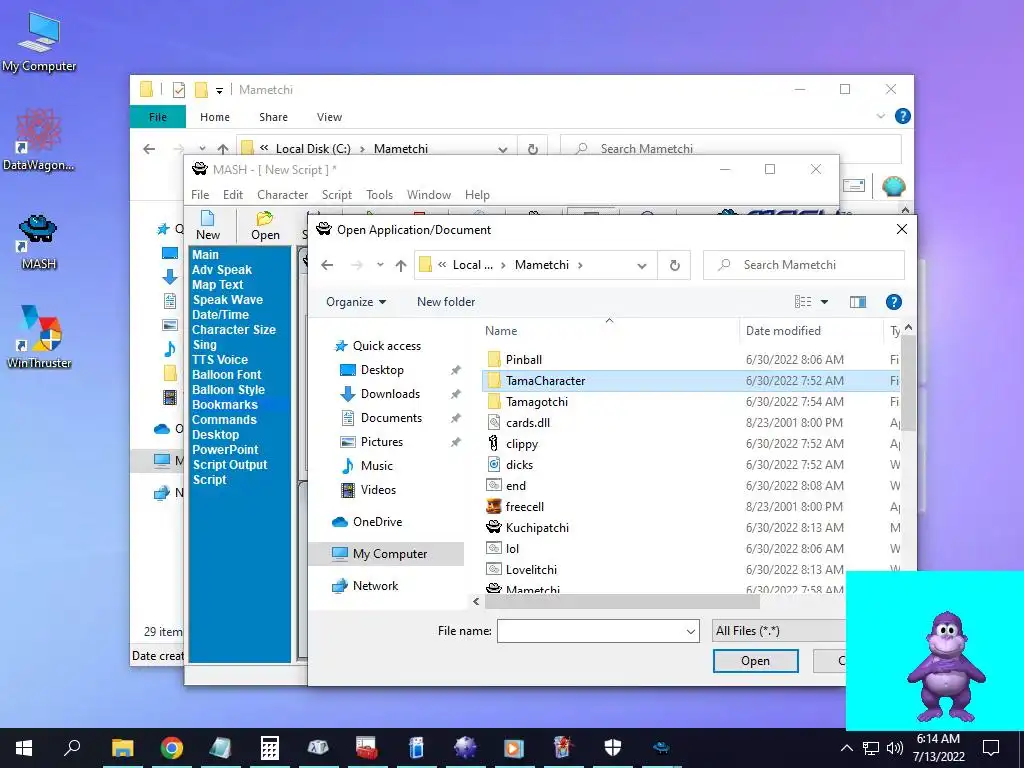
Task: Refresh the Mametchi folder in the open dialog
Action: [x=675, y=265]
